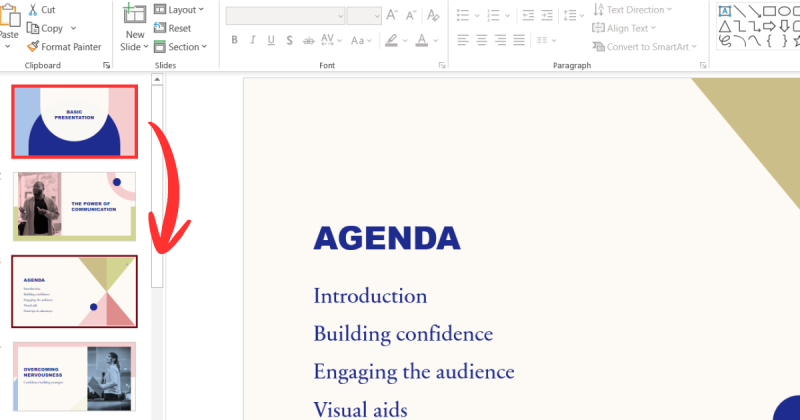Apply the font color A swatch
The image size is (800, 420).
coord(421,40)
